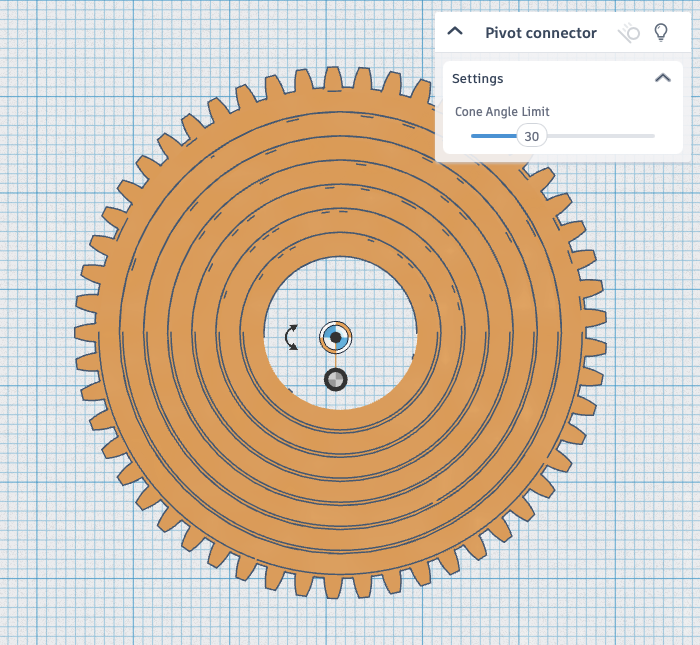Collapse the Pivot connector panel

[455, 32]
